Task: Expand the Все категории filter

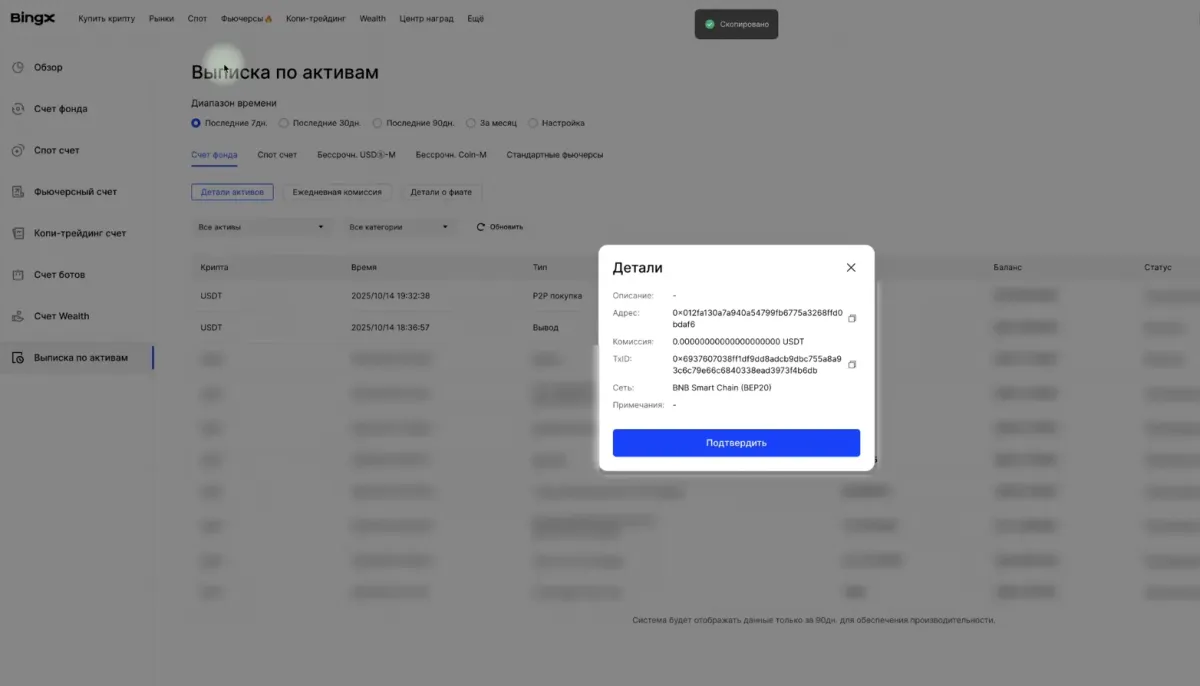Action: (400, 226)
